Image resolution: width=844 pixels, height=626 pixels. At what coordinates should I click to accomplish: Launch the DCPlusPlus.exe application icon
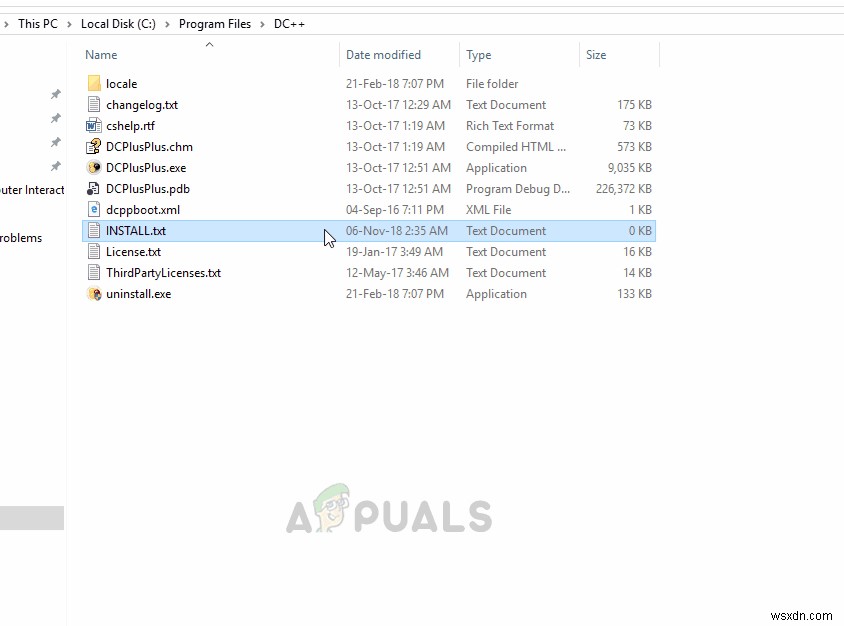coord(94,167)
